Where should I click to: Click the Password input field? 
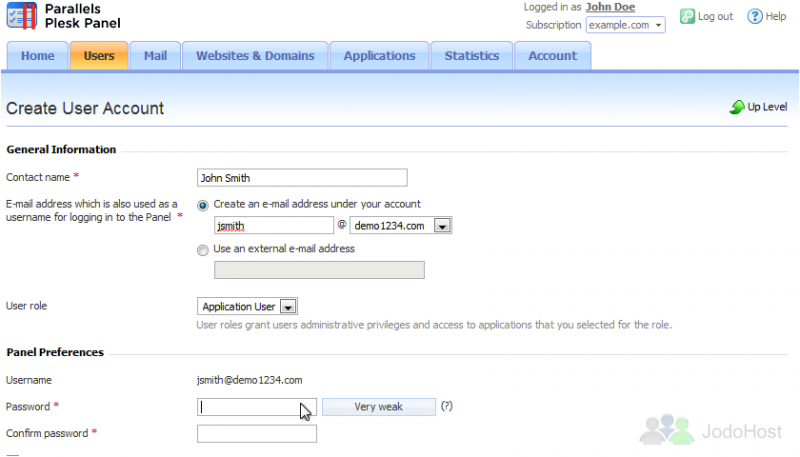(x=257, y=407)
